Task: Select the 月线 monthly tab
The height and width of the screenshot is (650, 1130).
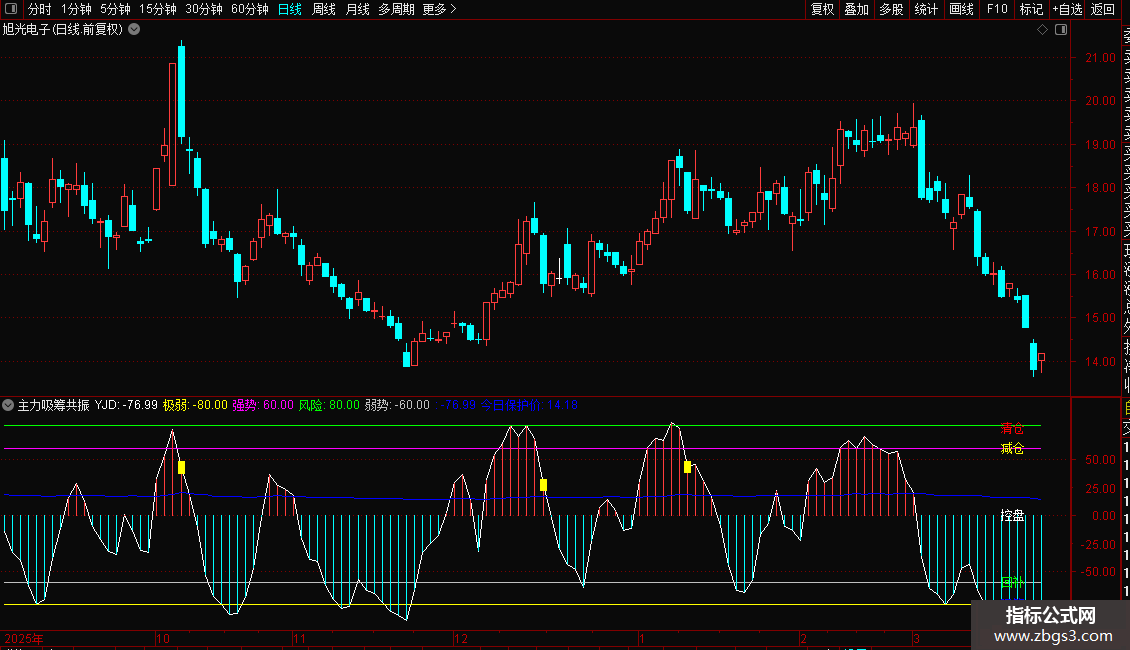Action: (357, 10)
